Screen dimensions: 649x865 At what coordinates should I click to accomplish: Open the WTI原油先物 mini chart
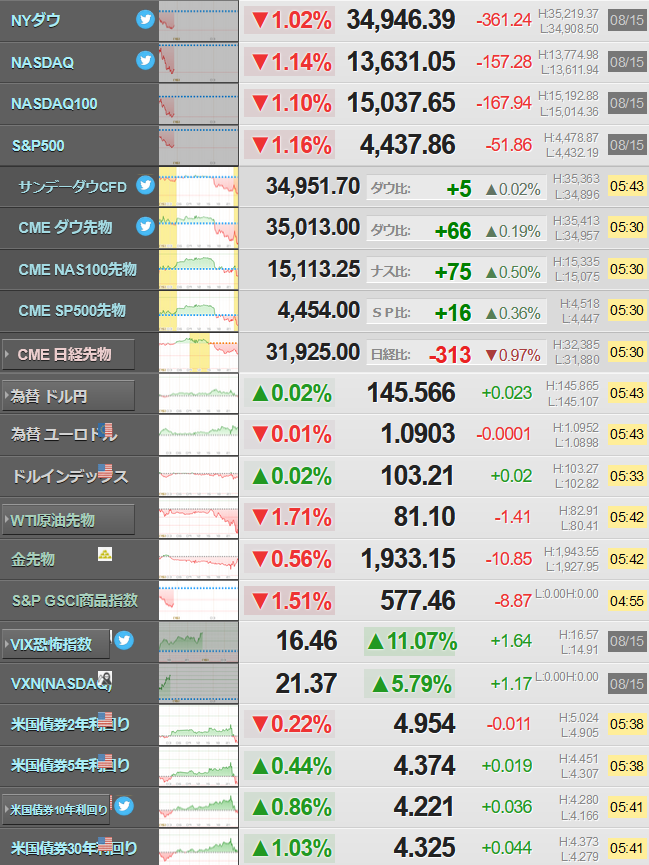[199, 517]
